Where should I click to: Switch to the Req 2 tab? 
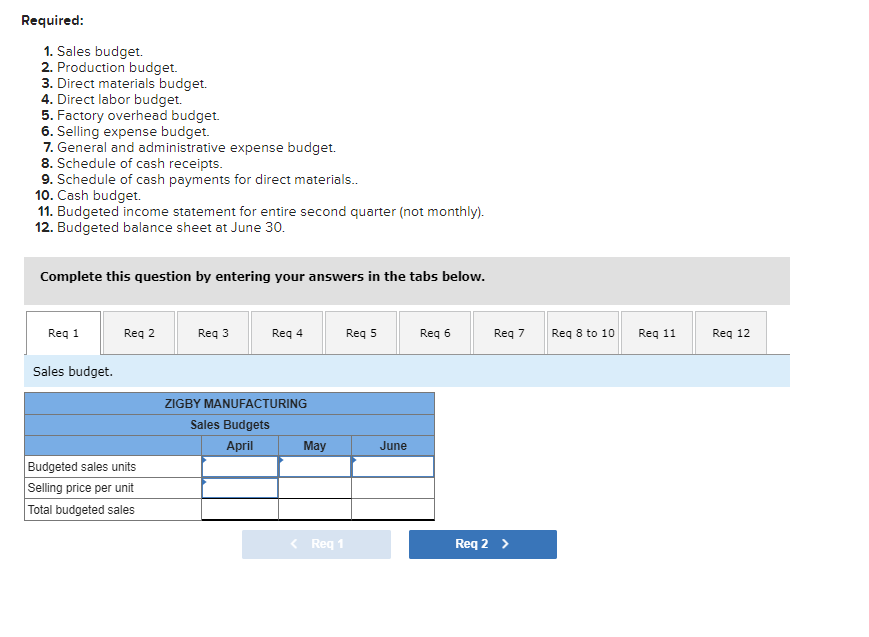point(138,332)
